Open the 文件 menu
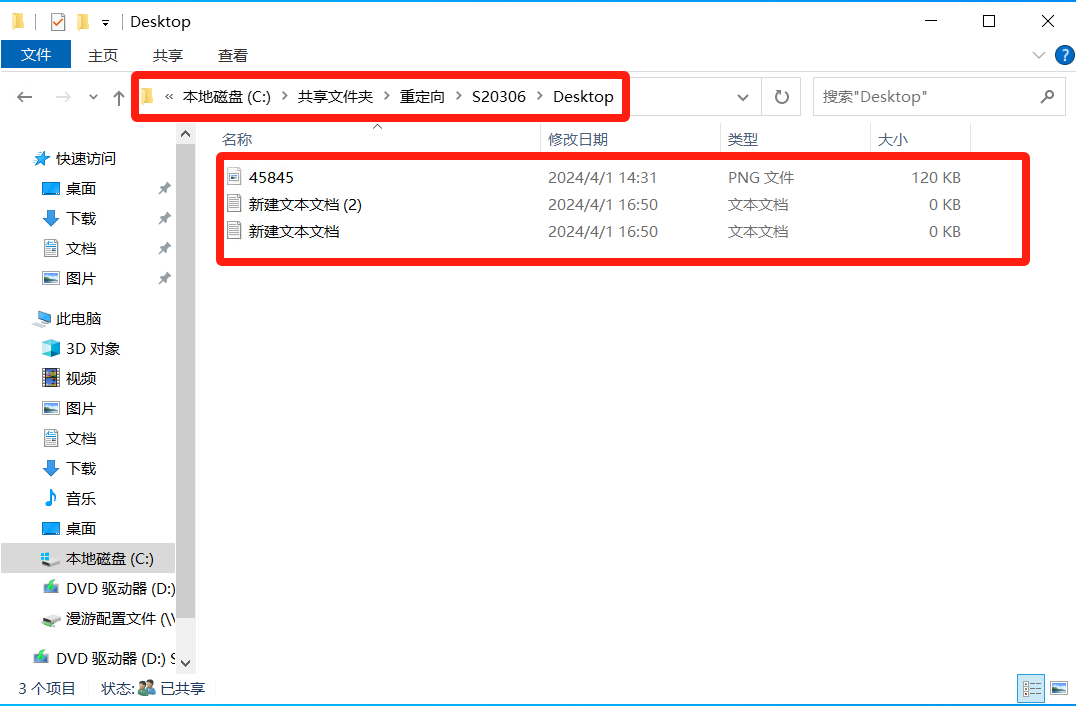 click(36, 55)
